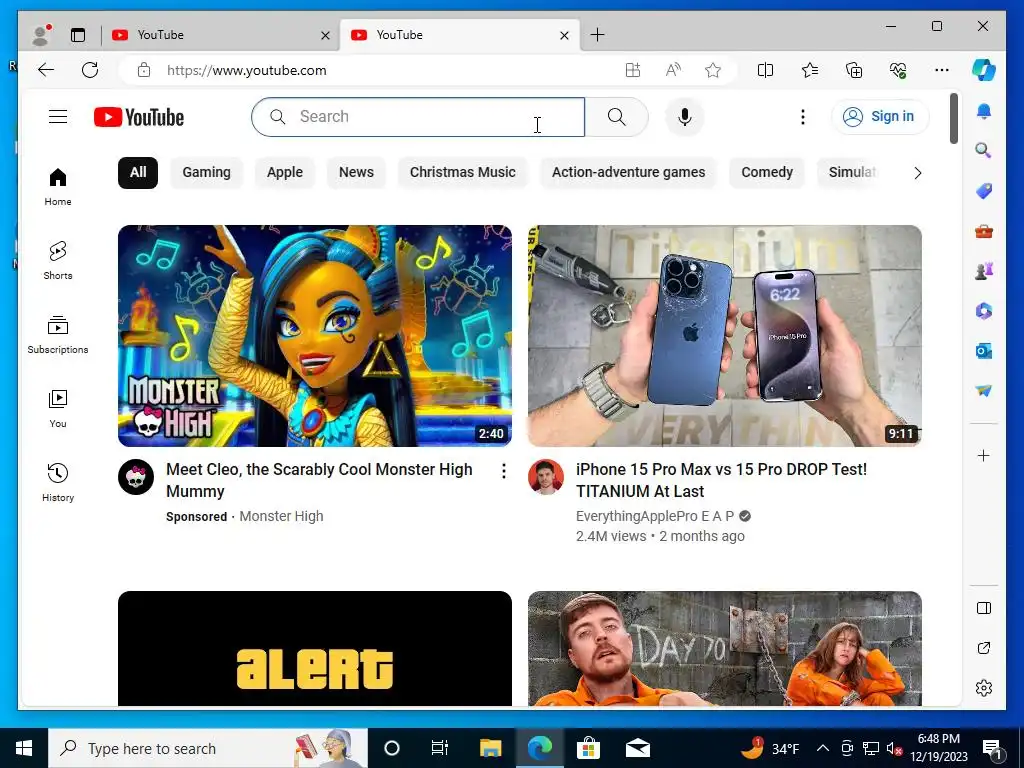Viewport: 1024px width, 768px height.
Task: Open Tools briefcase in Edge sidebar
Action: pos(984,231)
